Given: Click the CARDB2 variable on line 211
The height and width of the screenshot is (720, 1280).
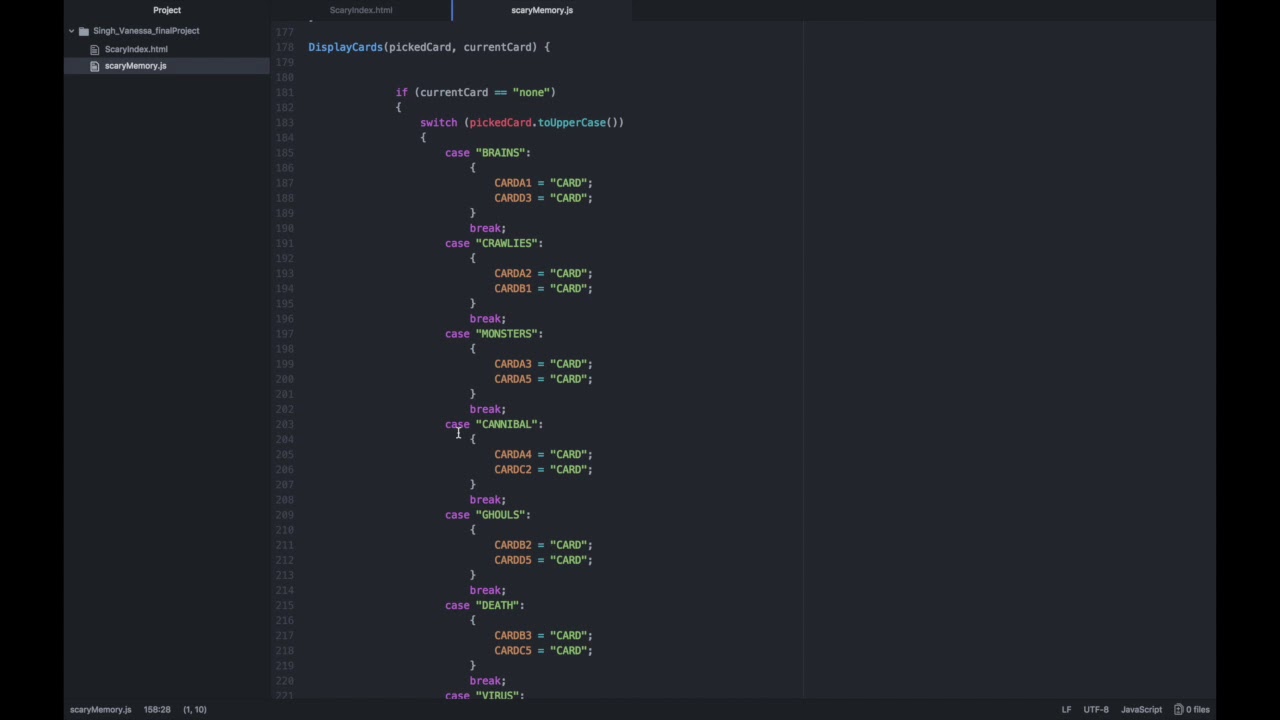Looking at the screenshot, I should (x=513, y=545).
